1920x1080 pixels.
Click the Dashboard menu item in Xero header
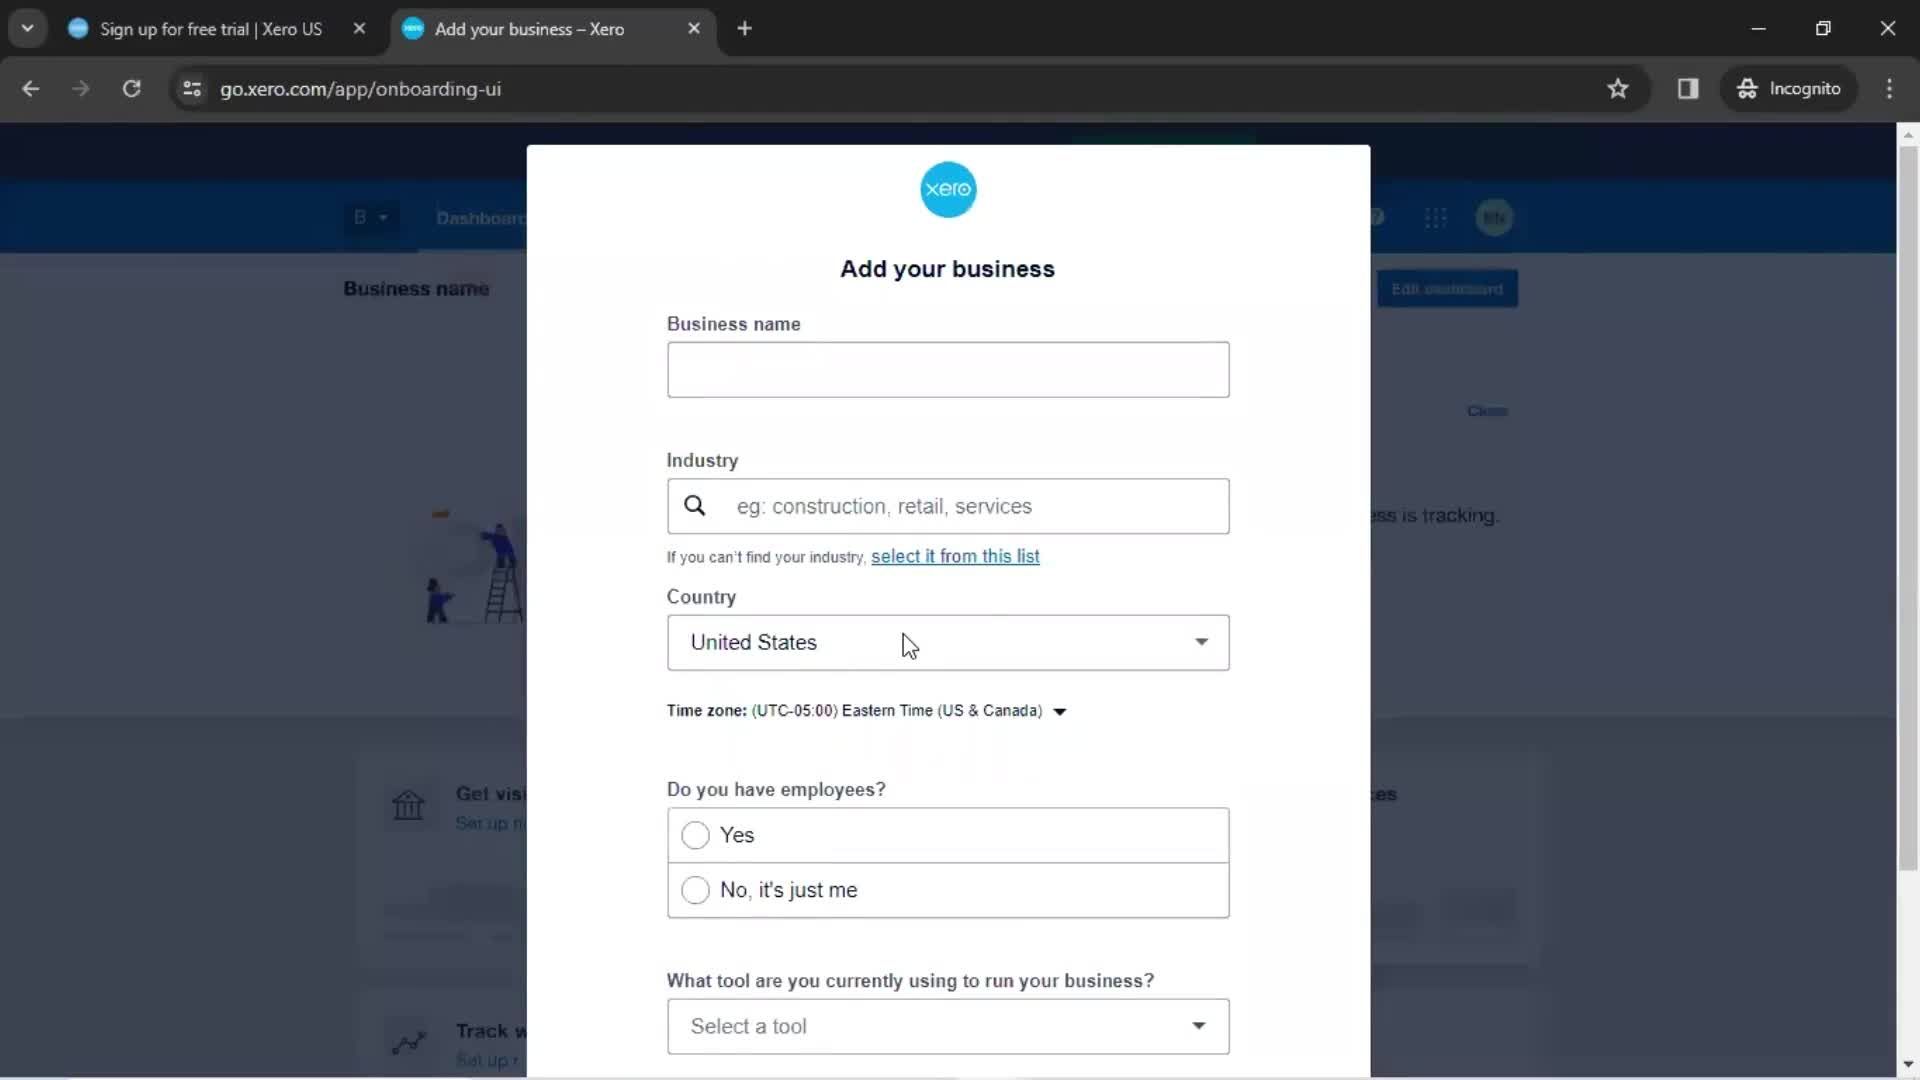[481, 218]
